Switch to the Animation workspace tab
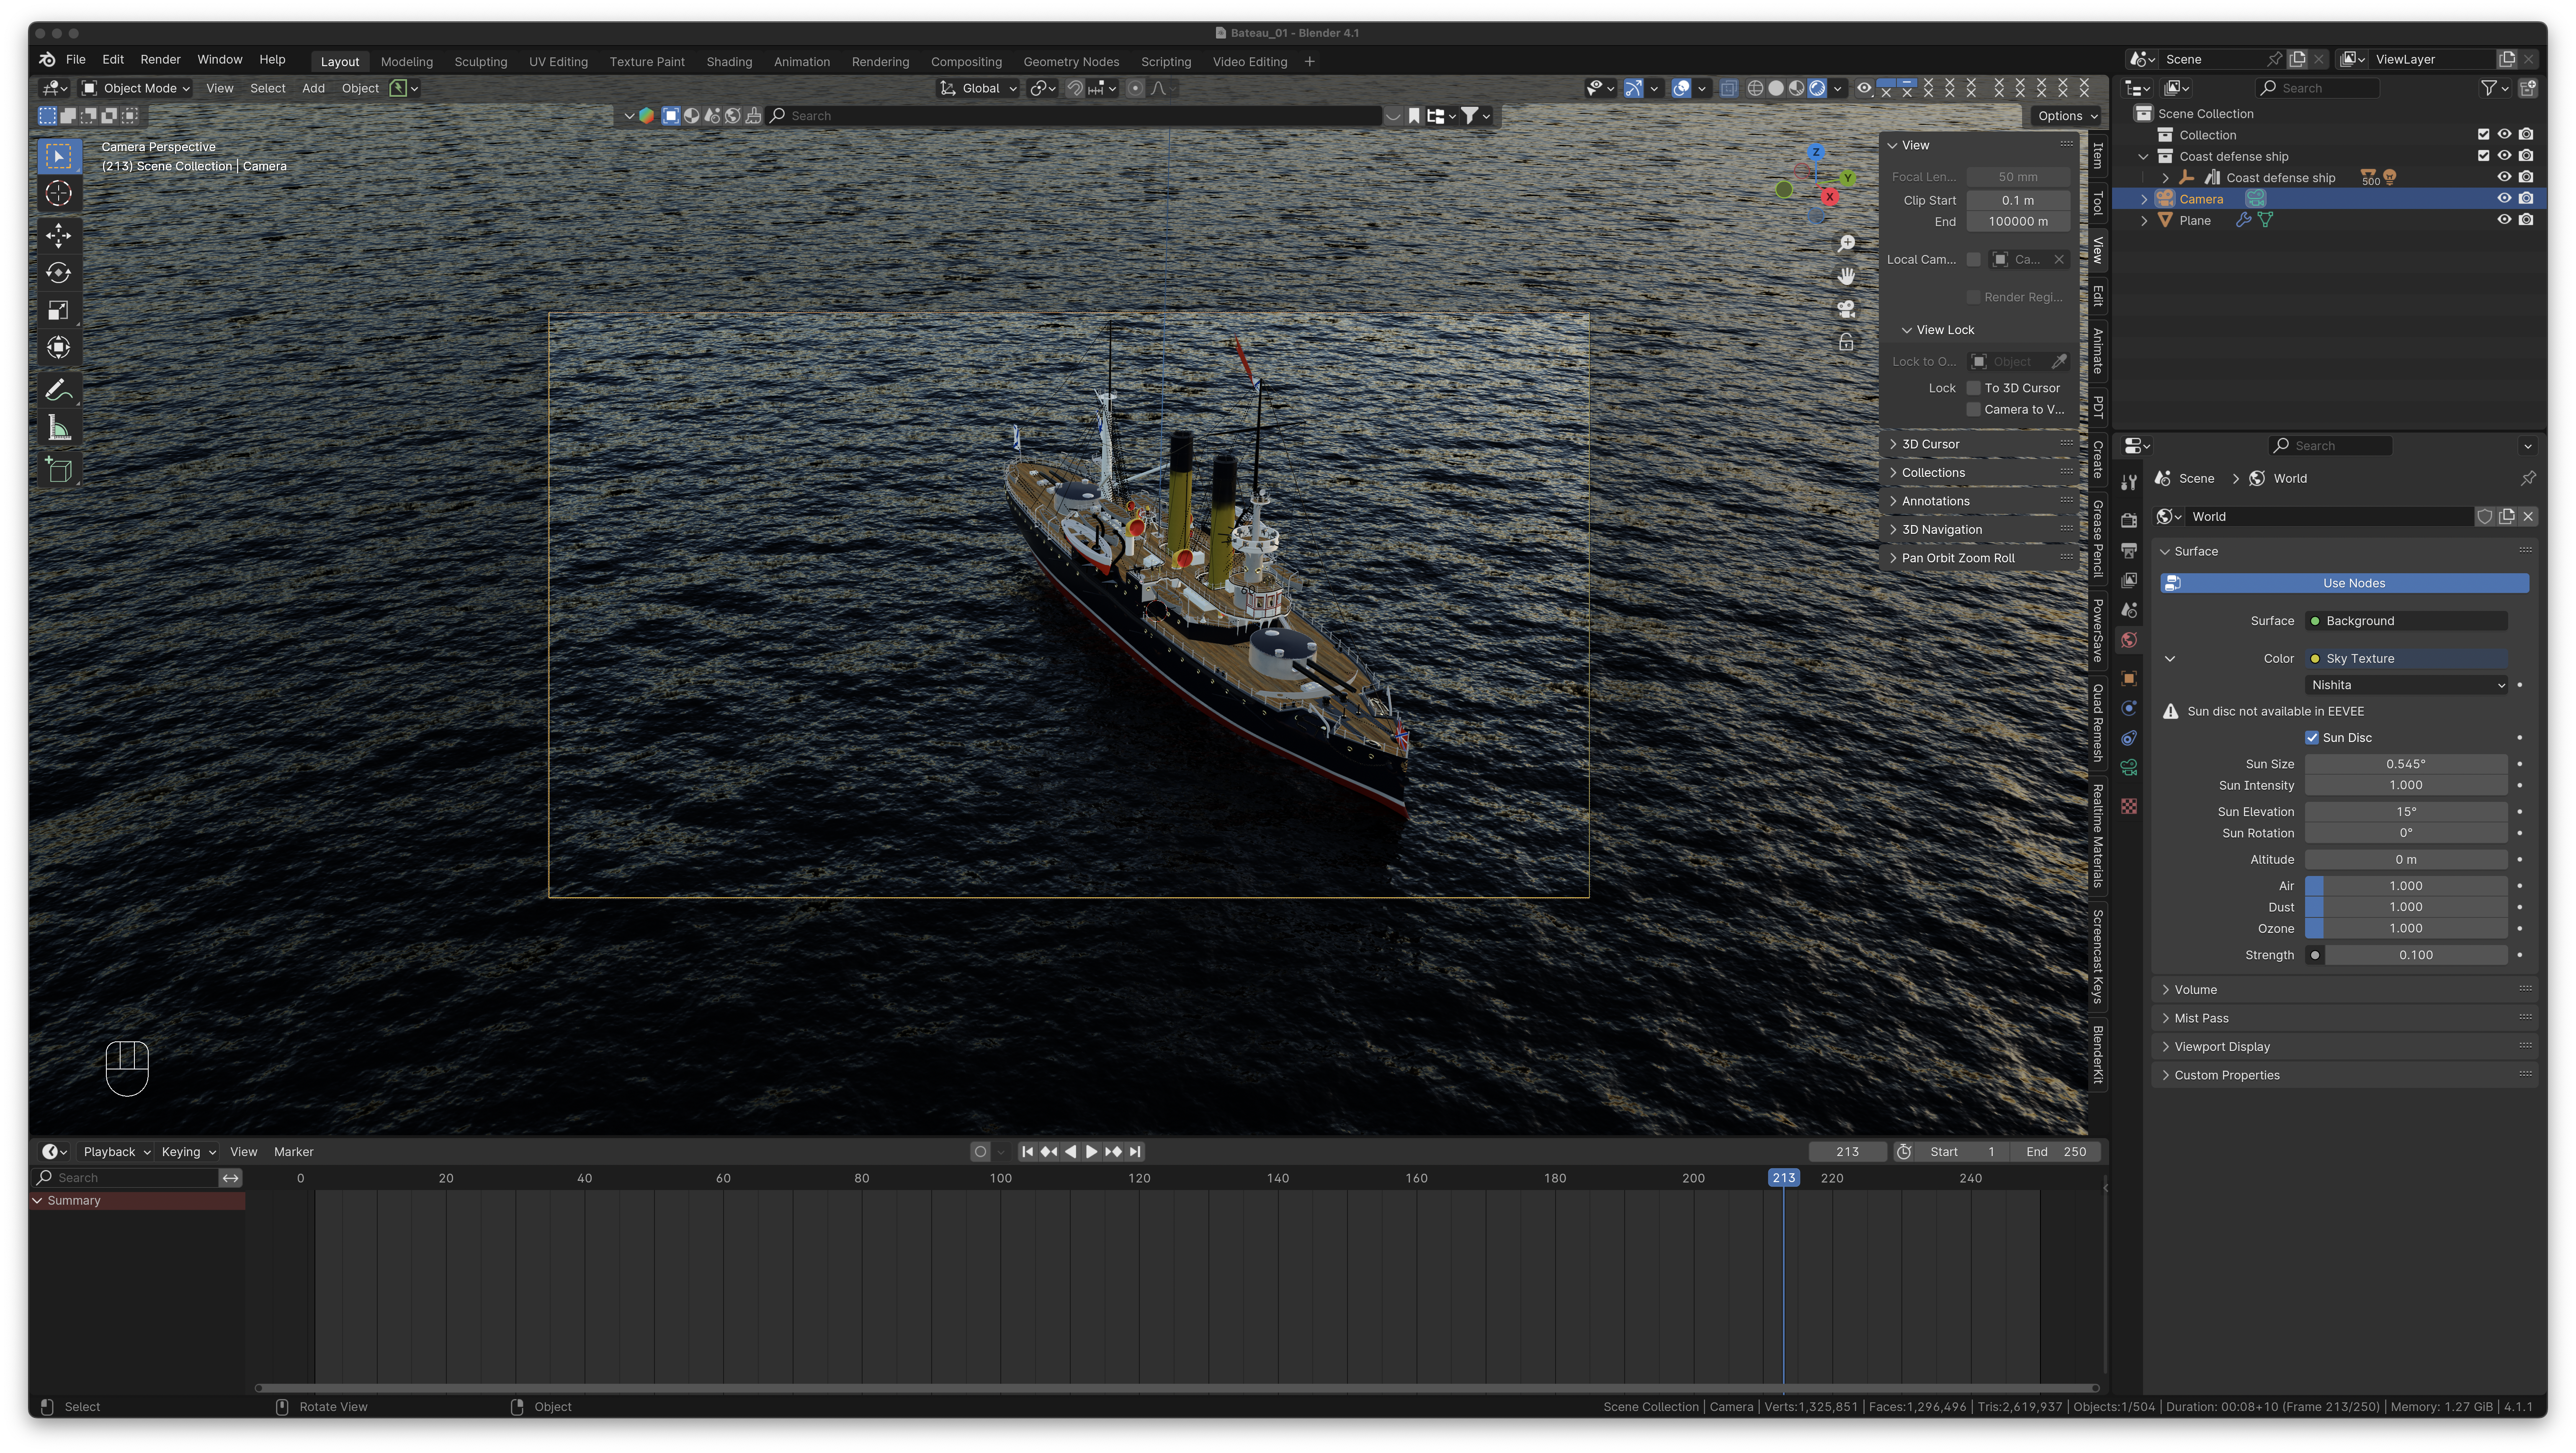 tap(802, 62)
